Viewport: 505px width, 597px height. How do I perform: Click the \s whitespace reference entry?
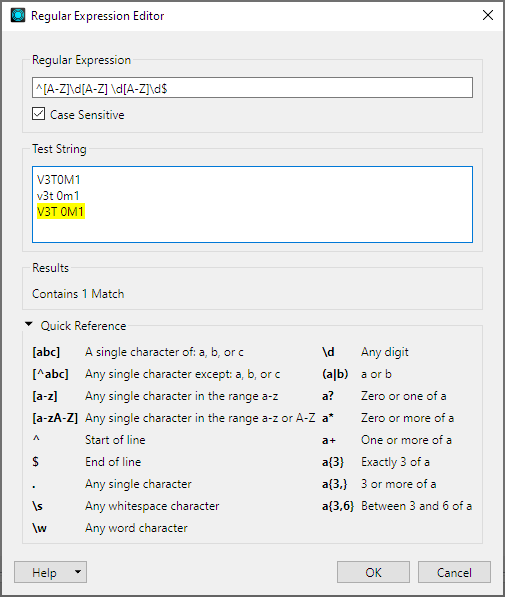click(x=126, y=506)
